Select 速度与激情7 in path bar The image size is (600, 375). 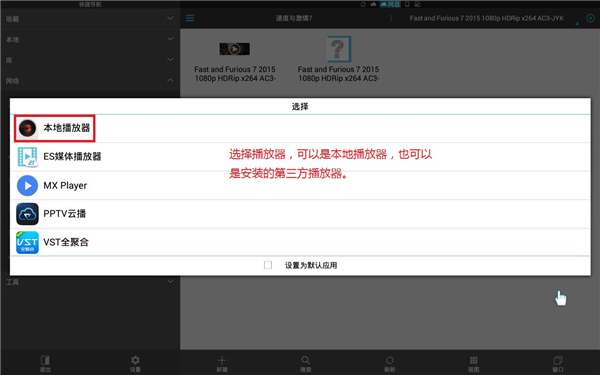[x=294, y=18]
